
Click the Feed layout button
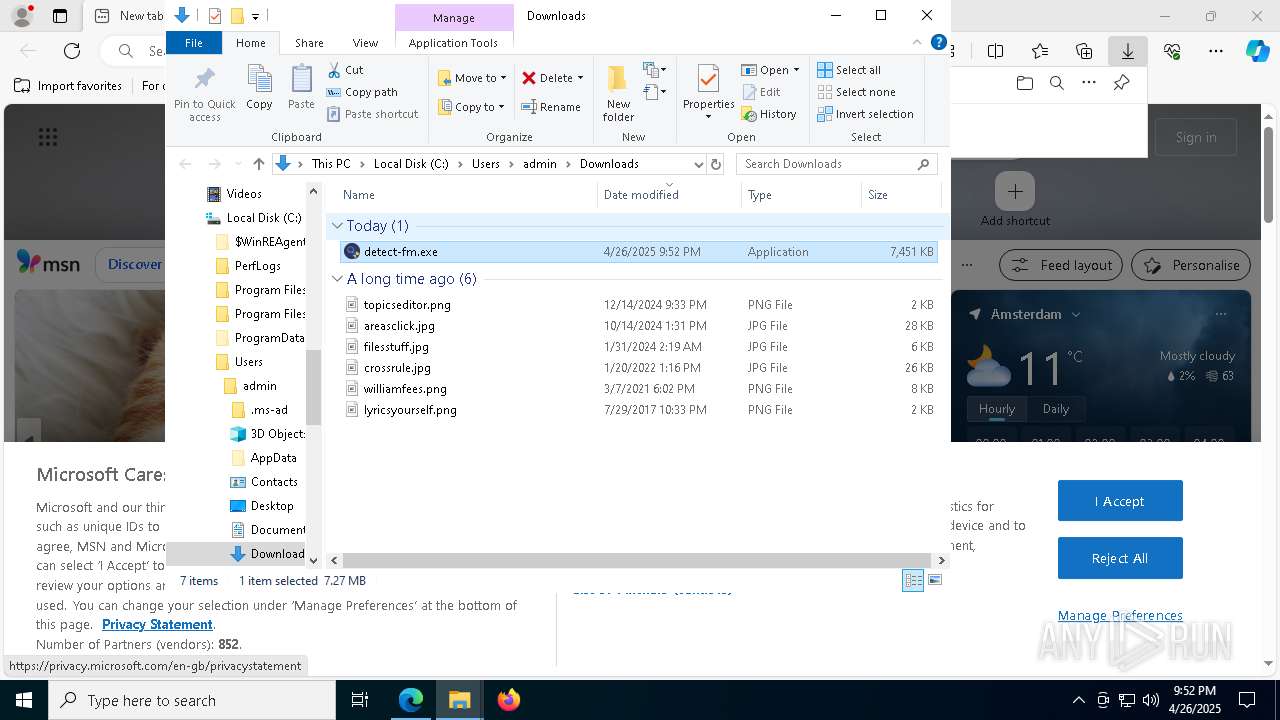[1061, 265]
